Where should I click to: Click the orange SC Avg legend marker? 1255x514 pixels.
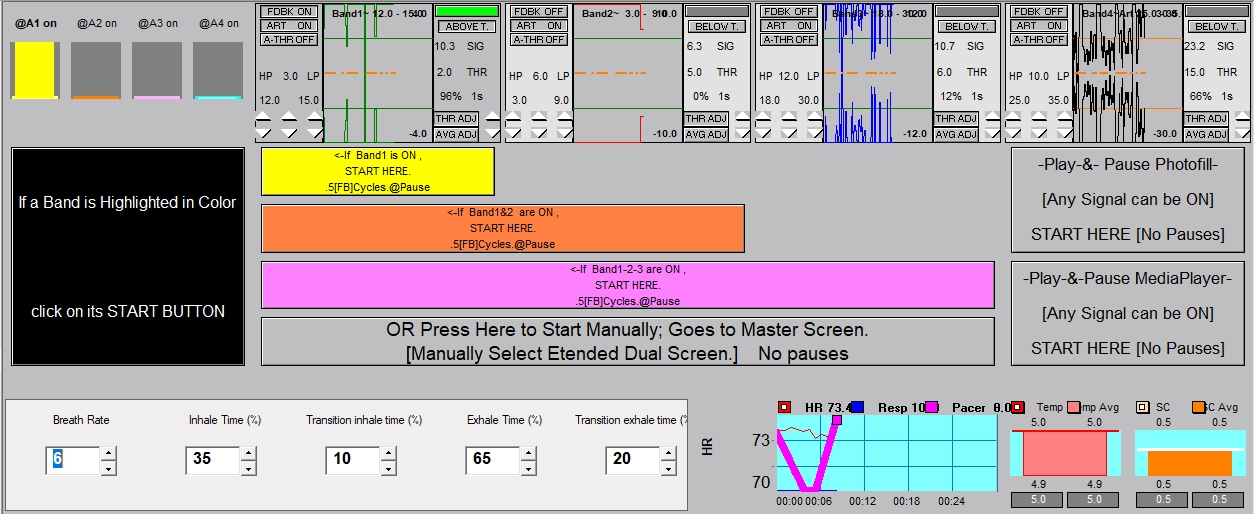(1198, 407)
